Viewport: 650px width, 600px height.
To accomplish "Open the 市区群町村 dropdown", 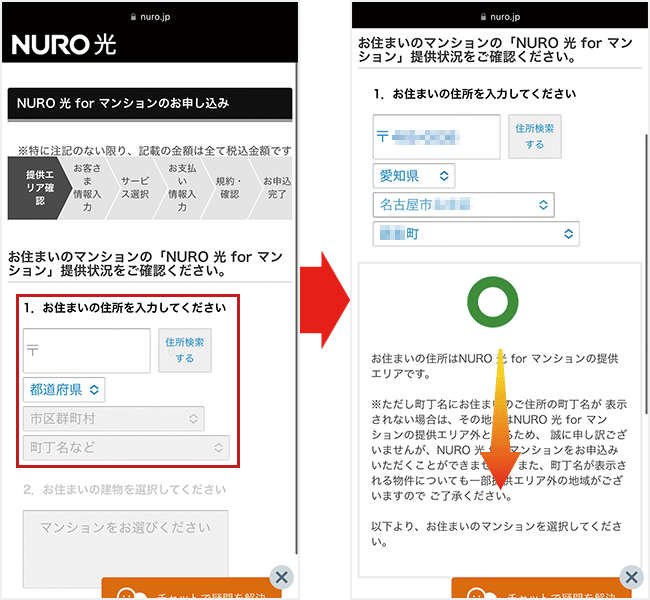I will coord(114,418).
